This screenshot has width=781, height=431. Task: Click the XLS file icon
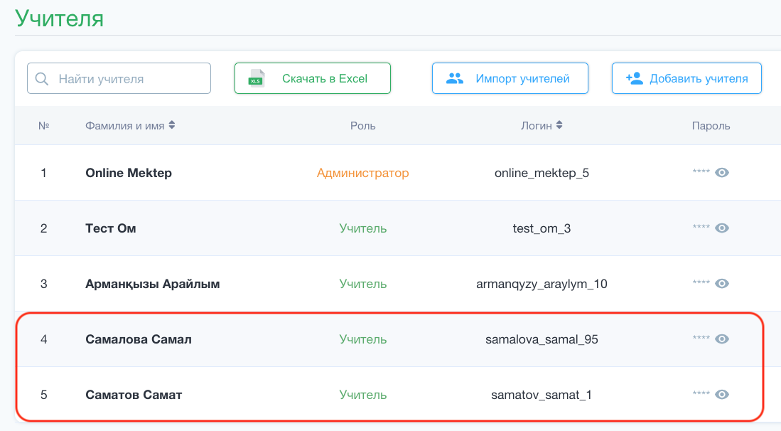tap(257, 78)
